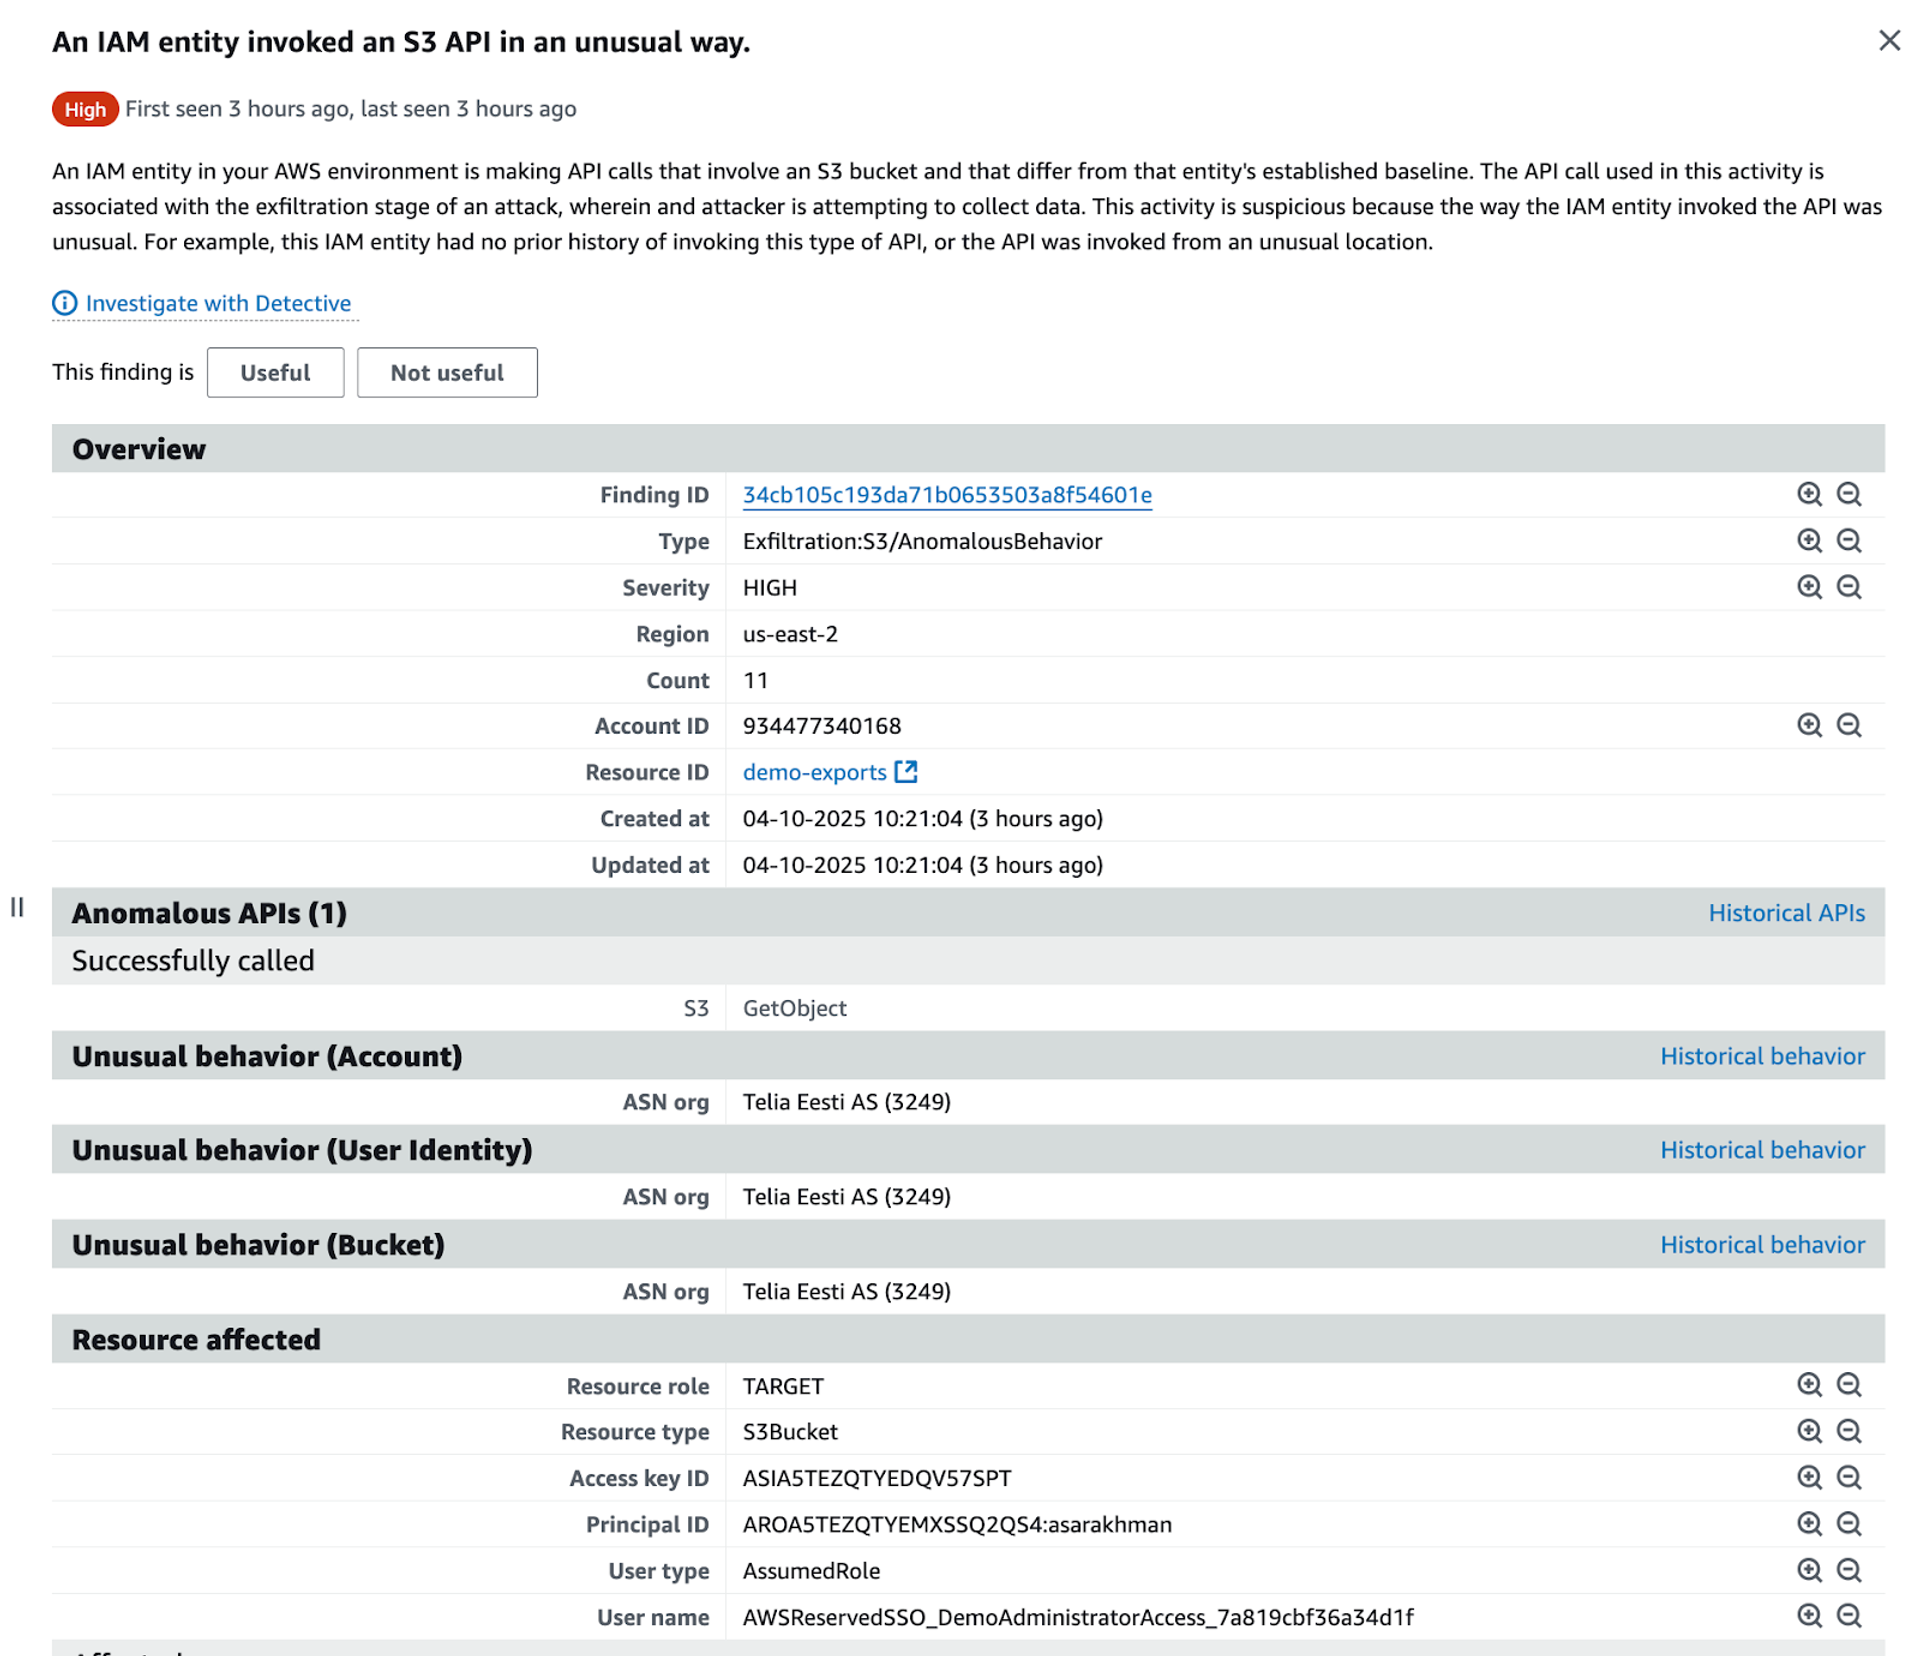Include filter icon for Account ID row
Screen dimensions: 1920x1656
[1809, 725]
